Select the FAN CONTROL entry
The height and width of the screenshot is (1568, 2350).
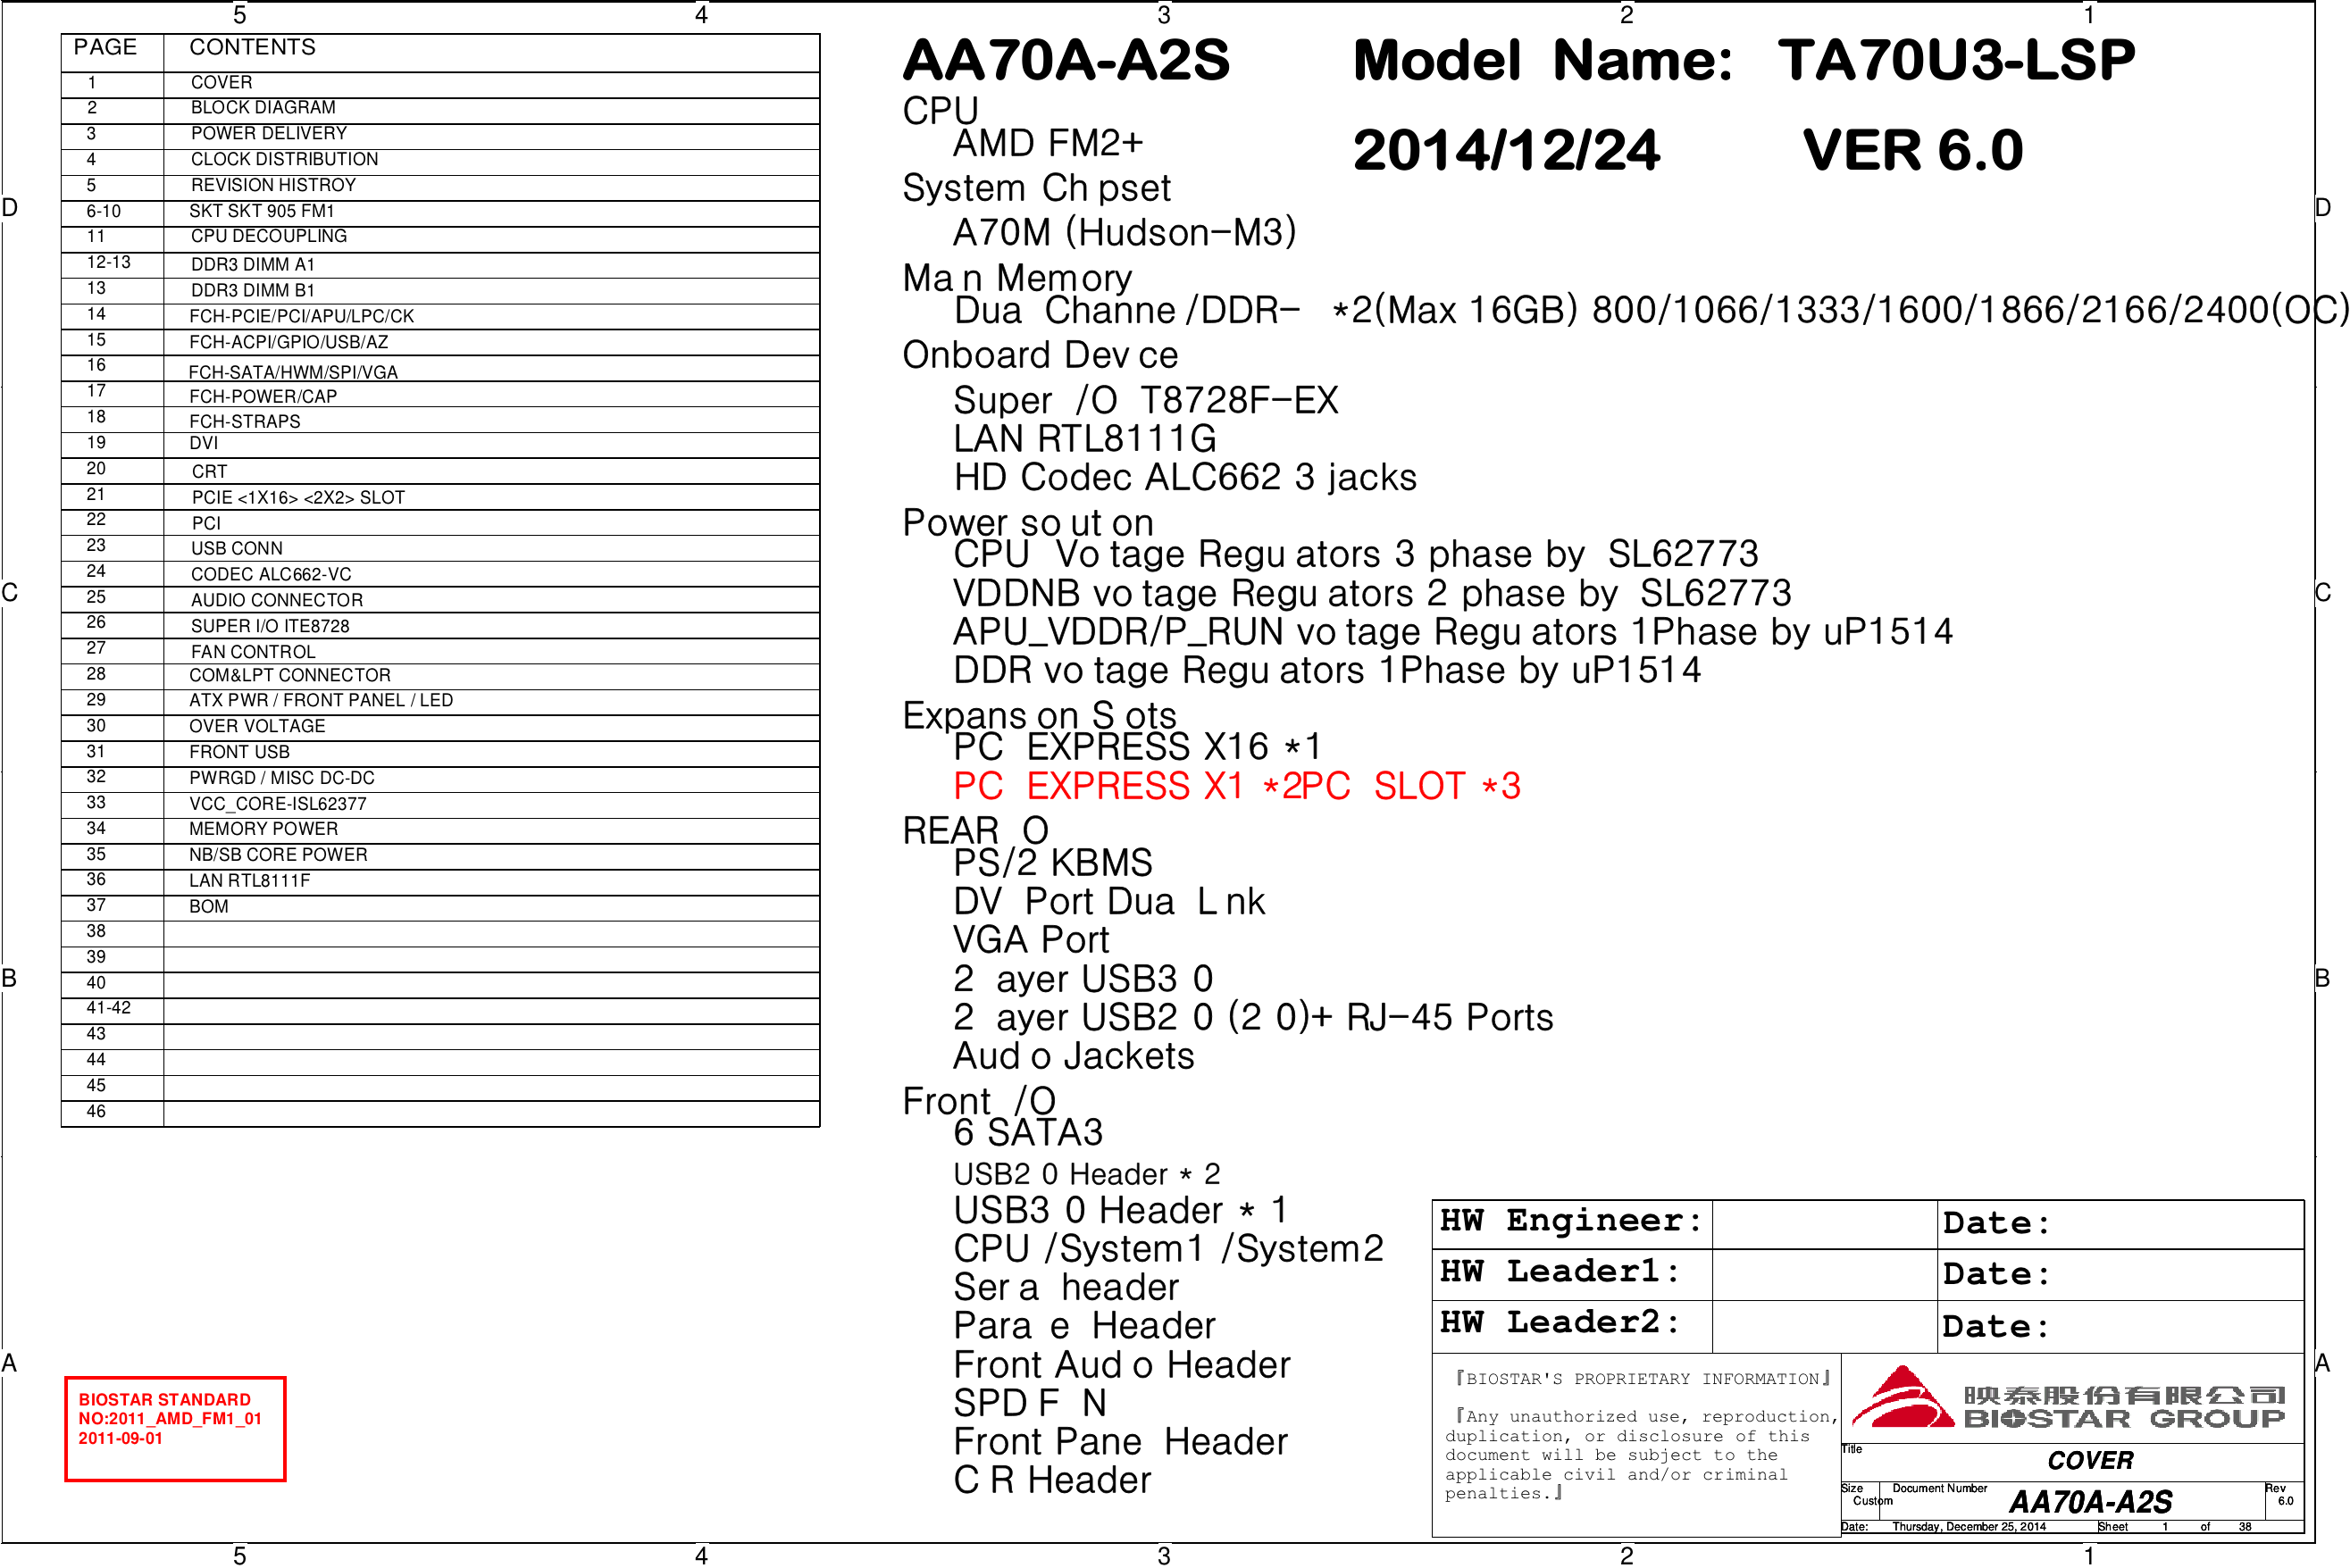[253, 653]
